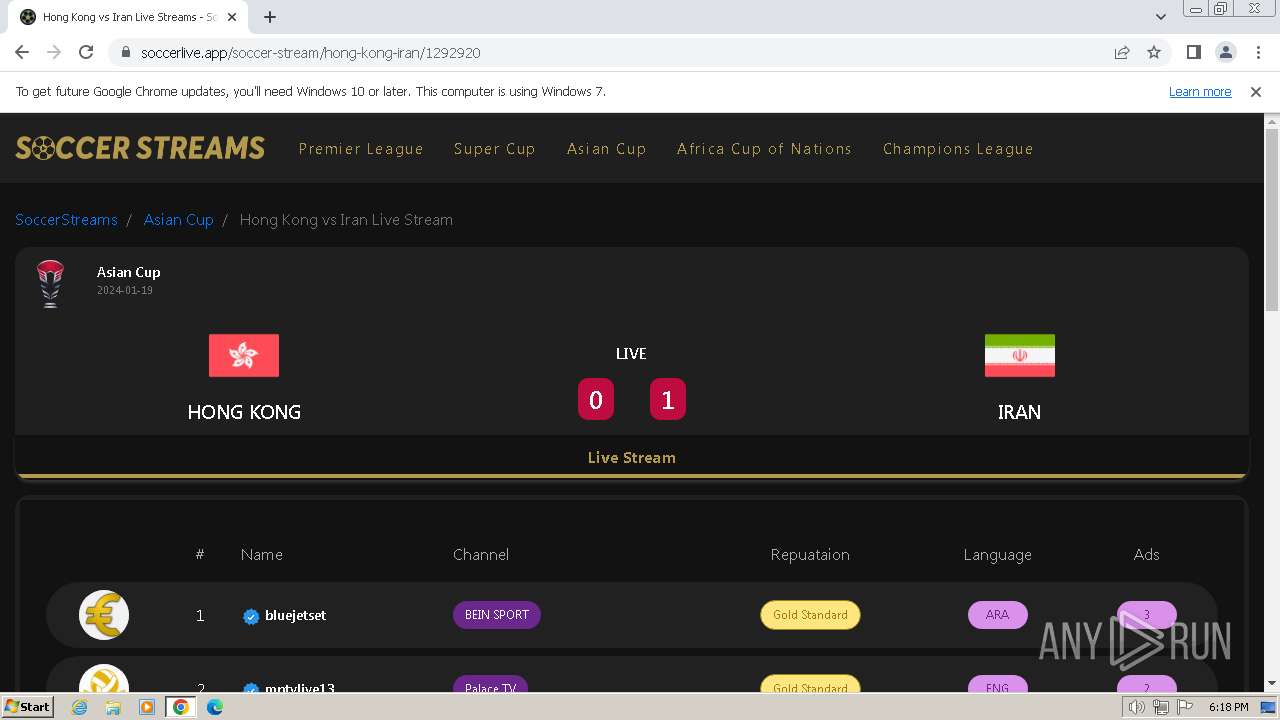The width and height of the screenshot is (1280, 720).
Task: Click the Name column header
Action: (x=262, y=555)
